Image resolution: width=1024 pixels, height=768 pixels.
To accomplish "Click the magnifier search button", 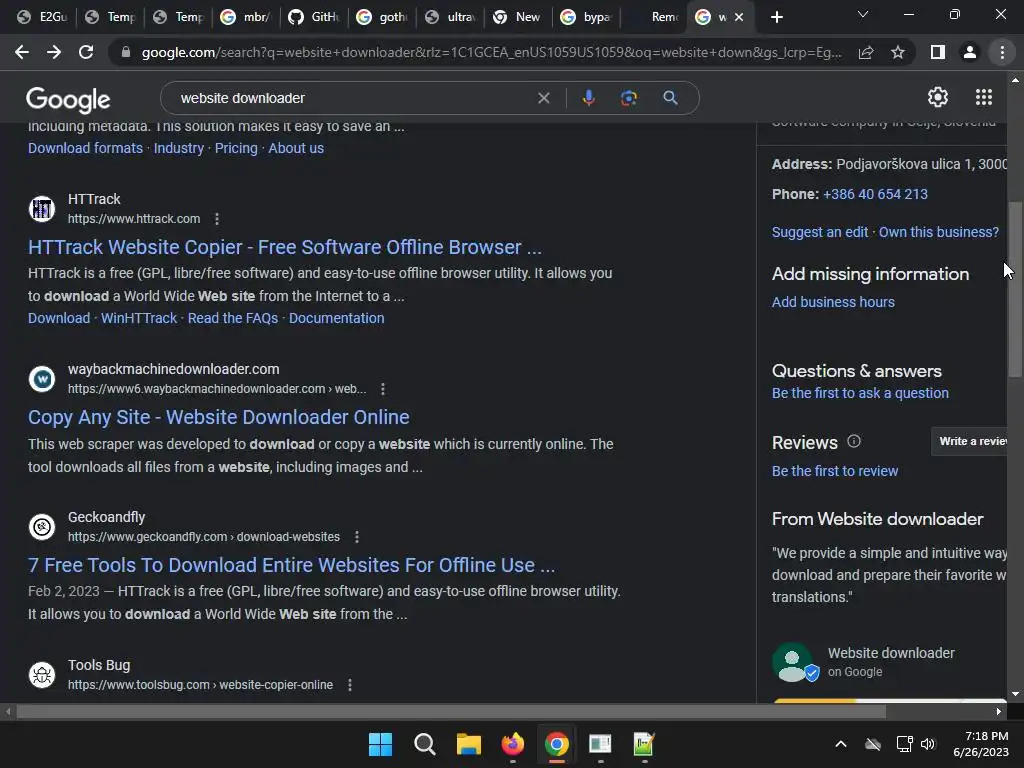I will [670, 98].
